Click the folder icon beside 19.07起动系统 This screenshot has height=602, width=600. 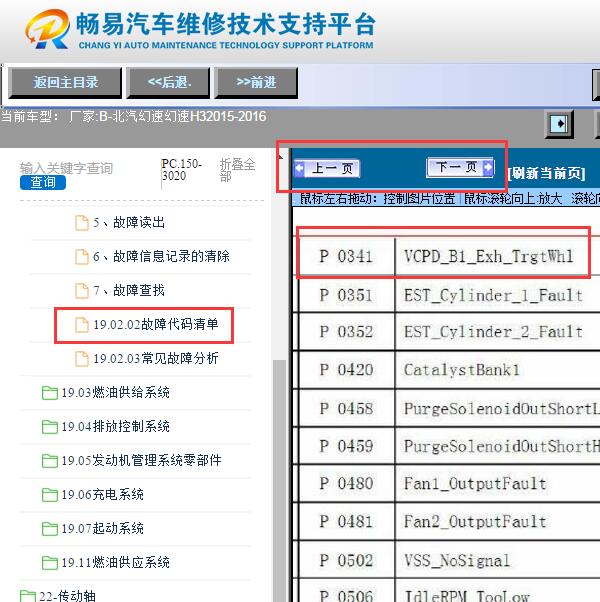click(x=50, y=529)
